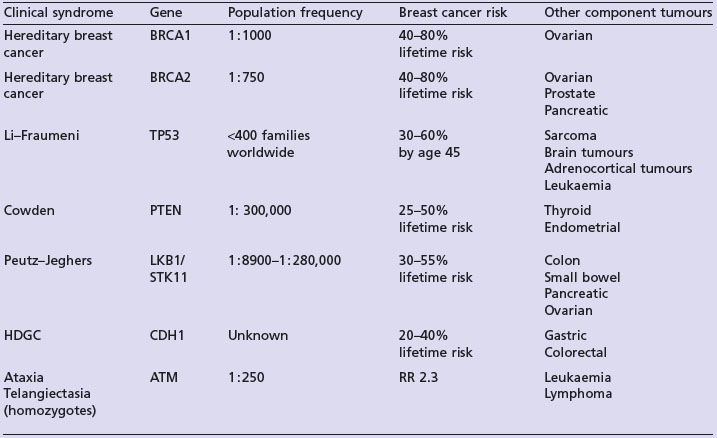Click the Gene column header
The image size is (717, 438).
coord(165,13)
